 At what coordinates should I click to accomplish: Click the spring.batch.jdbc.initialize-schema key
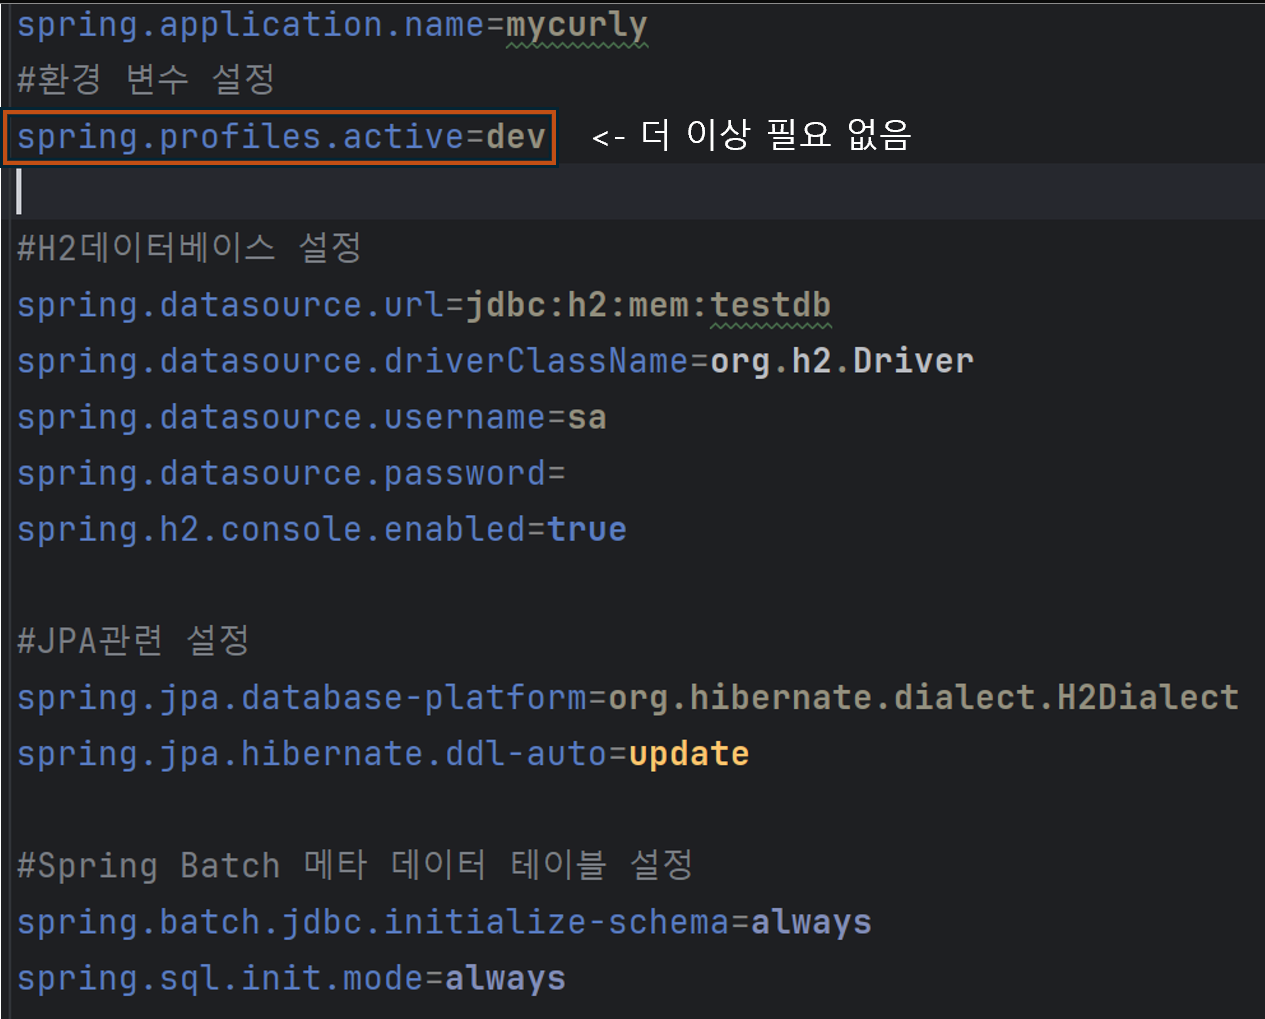pos(373,922)
